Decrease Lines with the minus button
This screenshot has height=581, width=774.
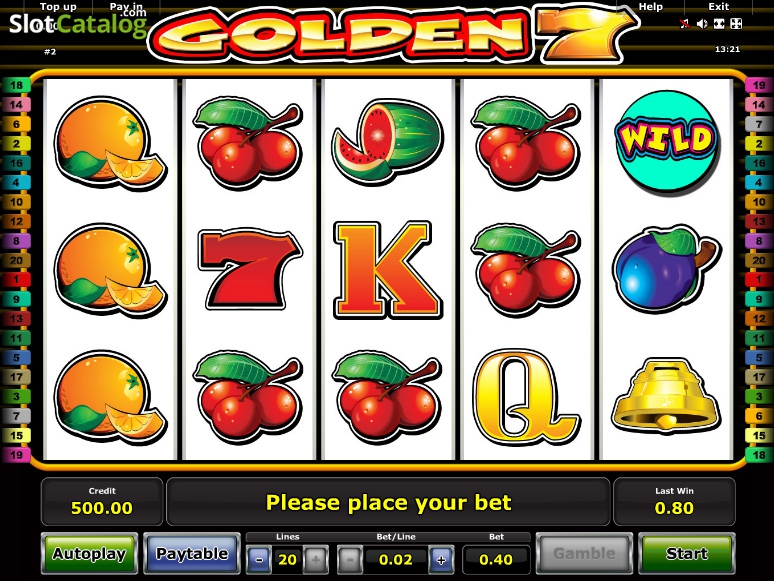click(259, 559)
